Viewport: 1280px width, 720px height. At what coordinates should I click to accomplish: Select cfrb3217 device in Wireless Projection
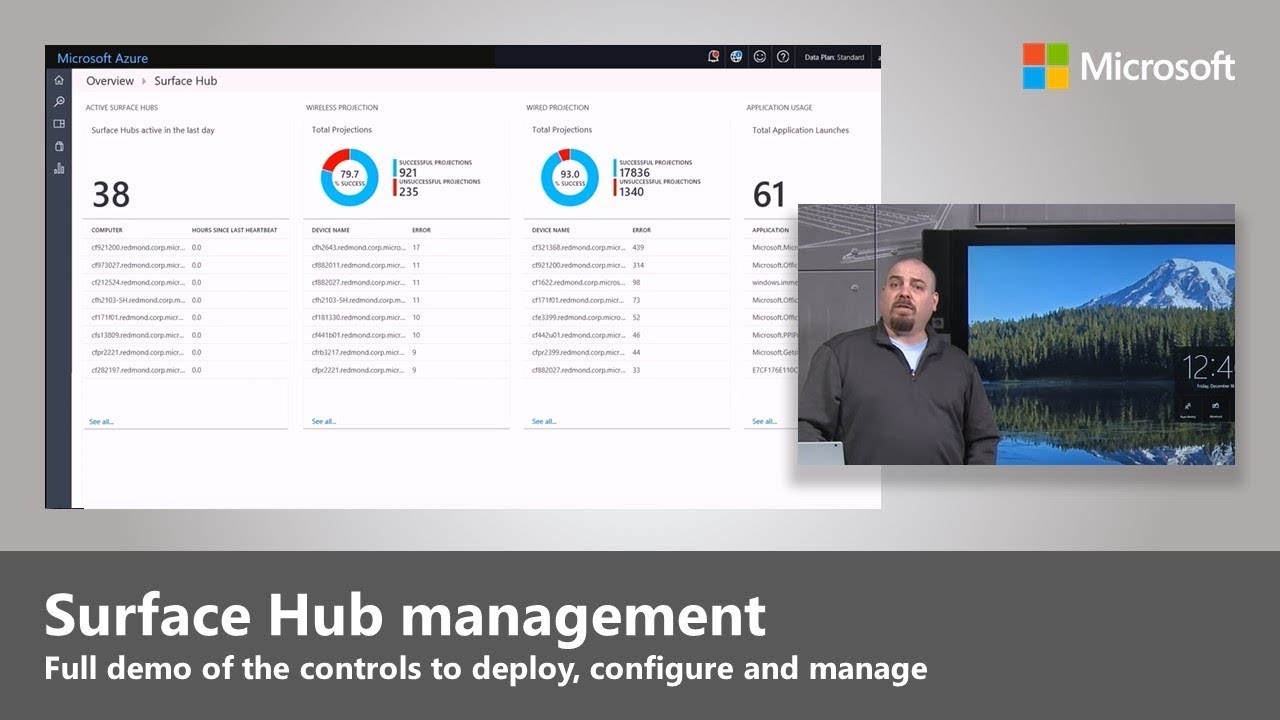[406, 352]
